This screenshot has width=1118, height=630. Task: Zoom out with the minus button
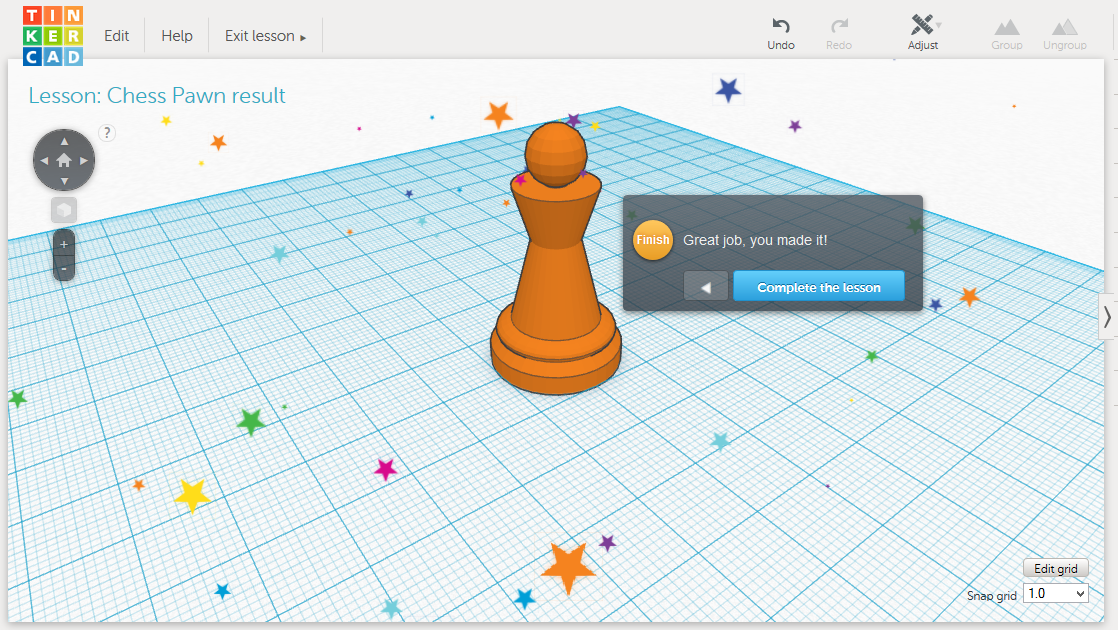(x=64, y=269)
